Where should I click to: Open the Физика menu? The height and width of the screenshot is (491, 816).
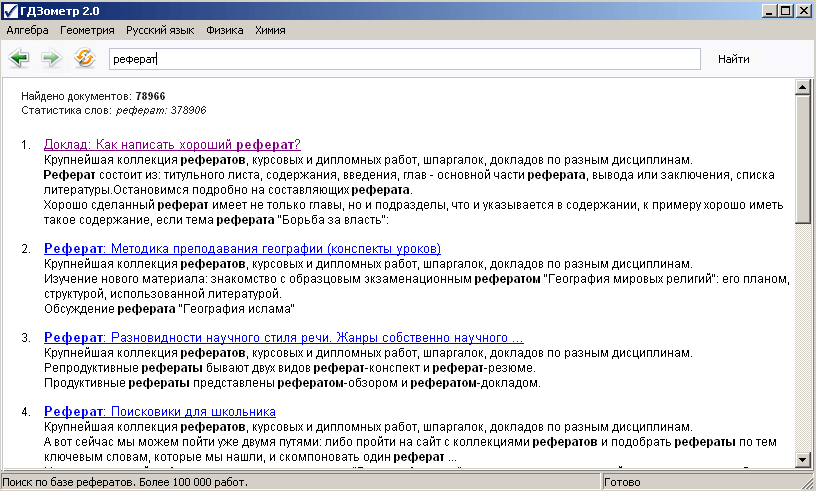(x=224, y=30)
